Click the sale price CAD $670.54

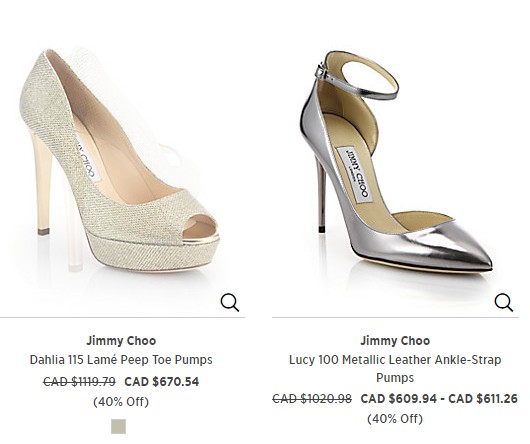(x=162, y=381)
